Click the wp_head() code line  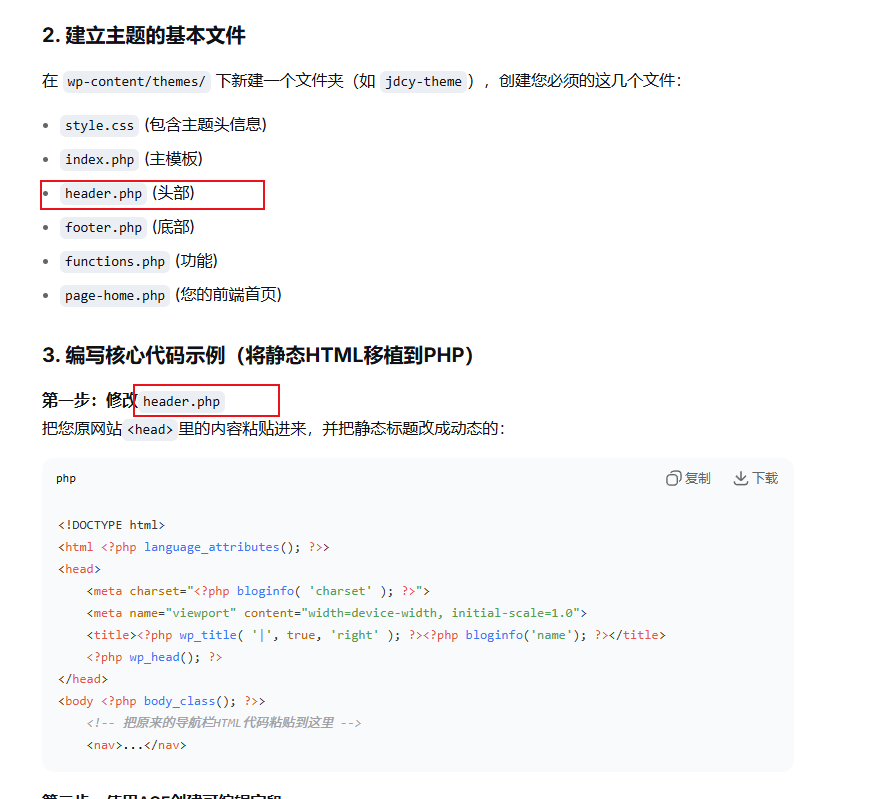click(154, 657)
